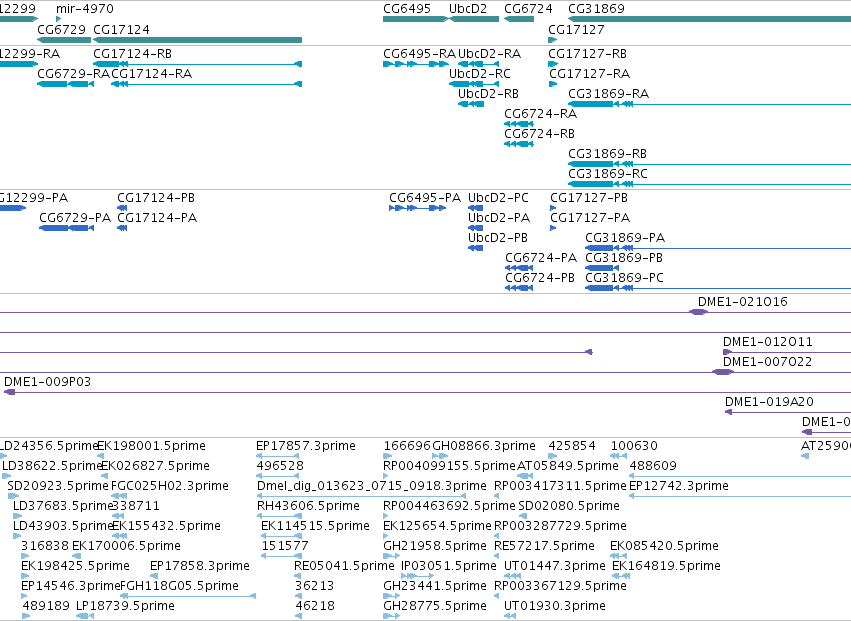Click EST GH08866.3prime label
This screenshot has height=621, width=851.
pos(484,447)
